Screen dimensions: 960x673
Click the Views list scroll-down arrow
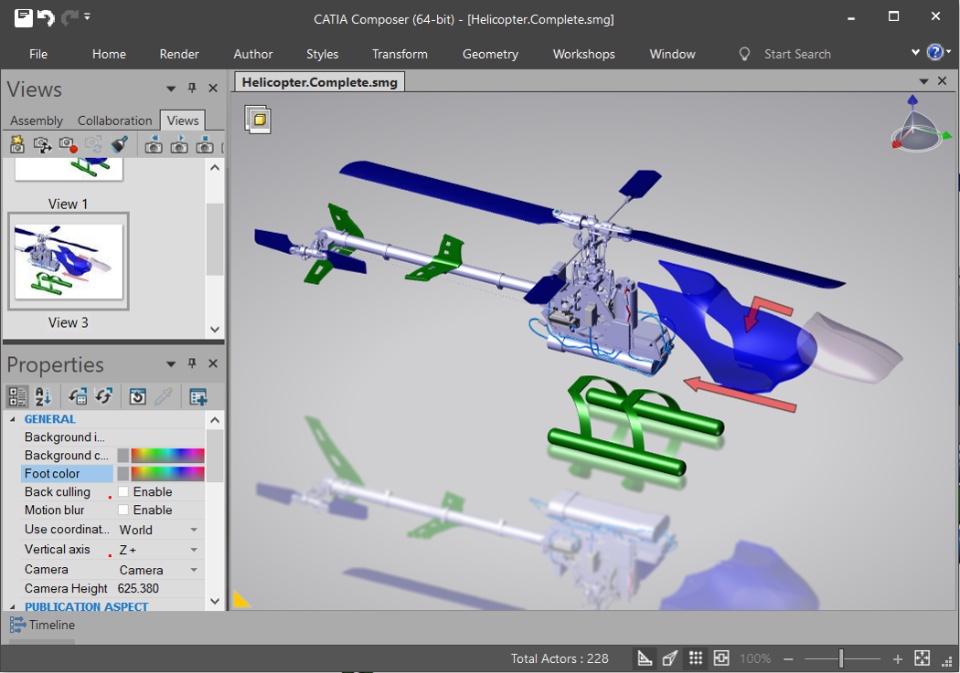pyautogui.click(x=214, y=329)
